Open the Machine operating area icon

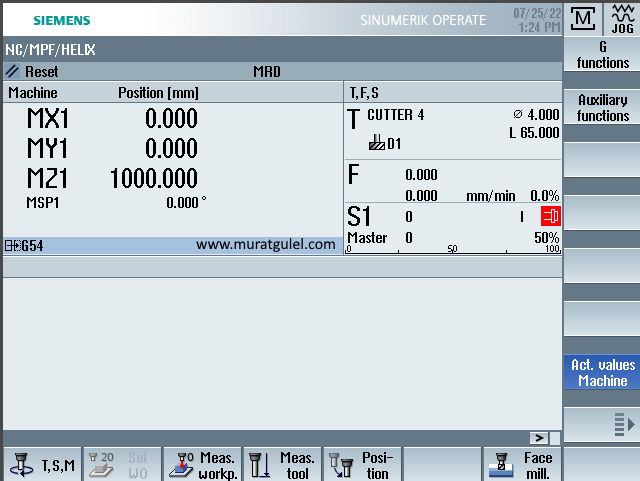[x=582, y=18]
